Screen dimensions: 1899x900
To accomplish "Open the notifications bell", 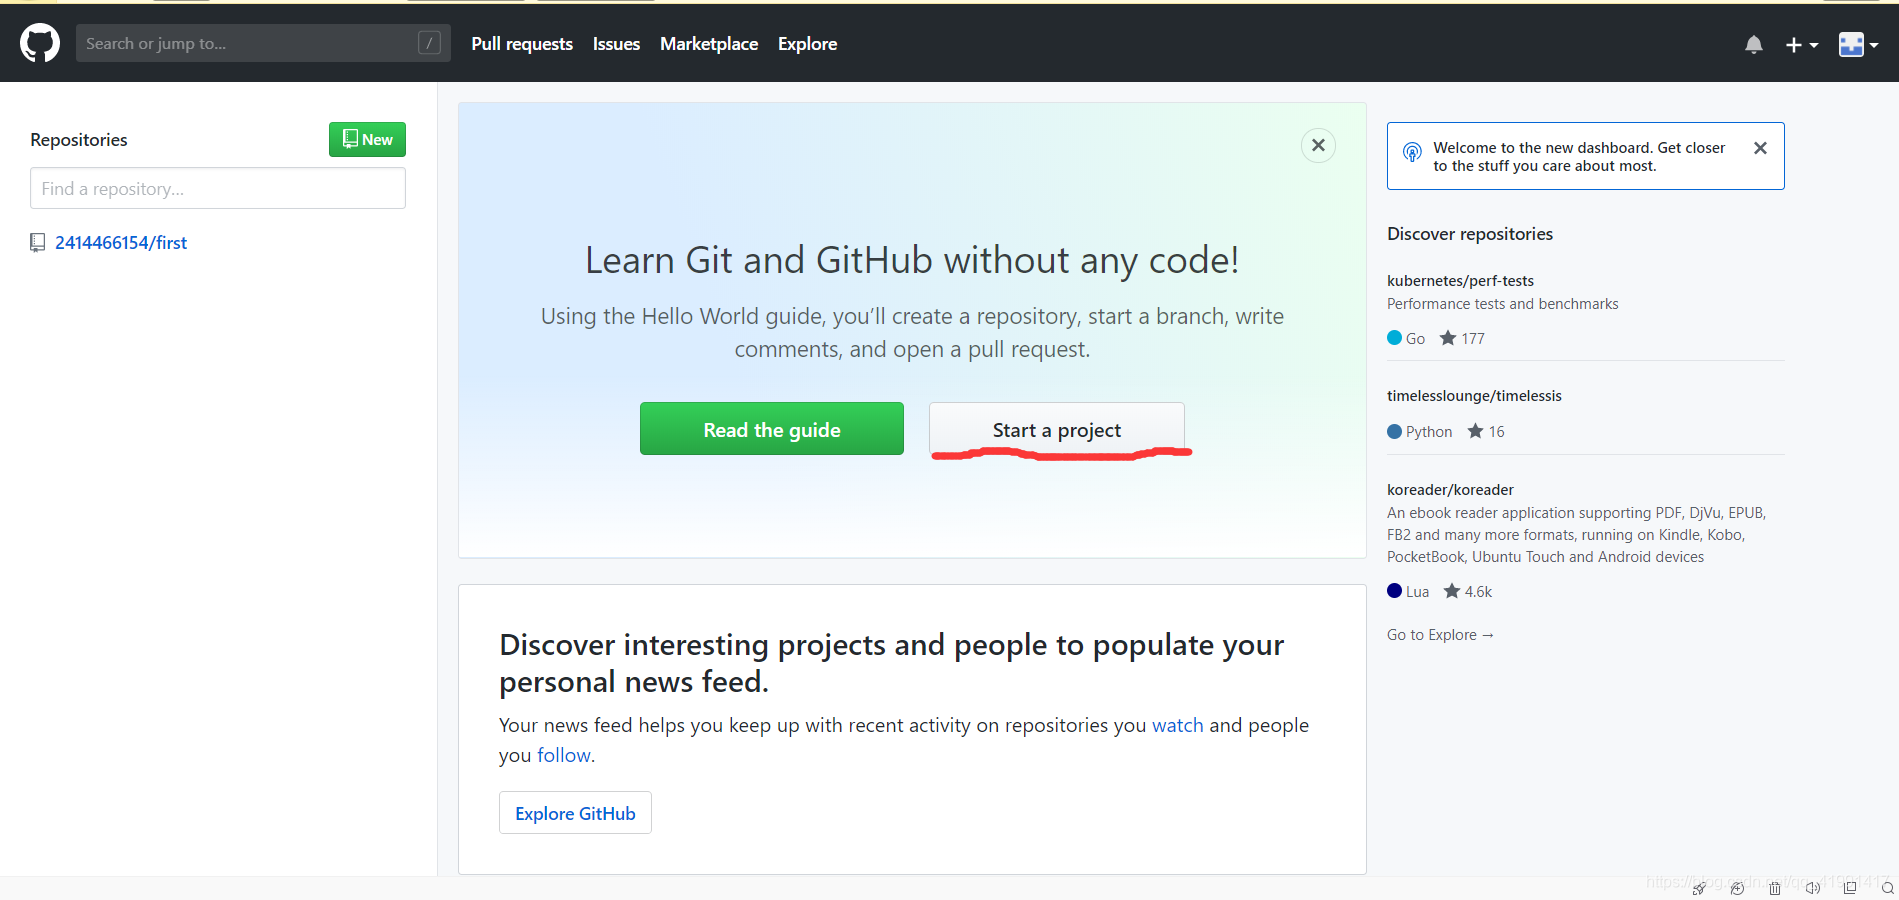I will coord(1754,45).
